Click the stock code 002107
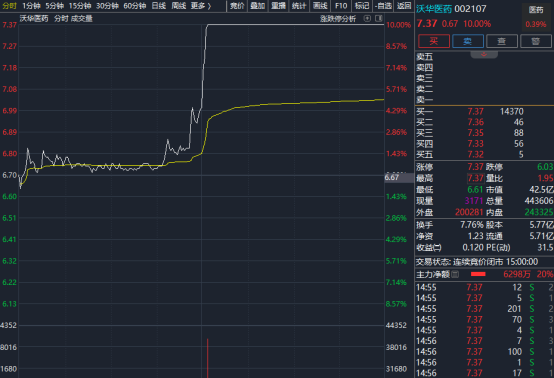 [x=470, y=9]
